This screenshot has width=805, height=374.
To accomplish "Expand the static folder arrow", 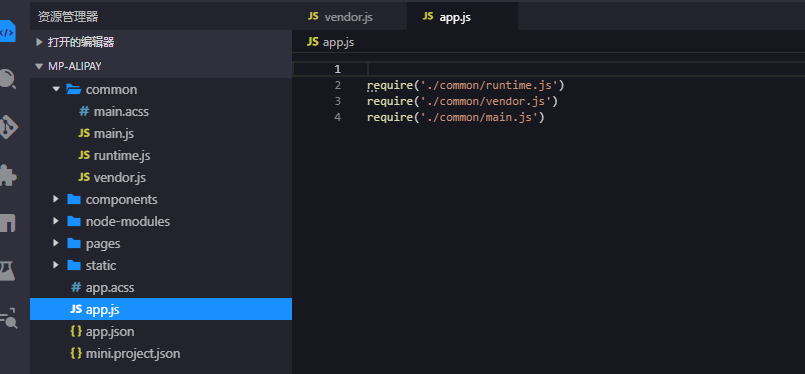I will click(x=56, y=265).
